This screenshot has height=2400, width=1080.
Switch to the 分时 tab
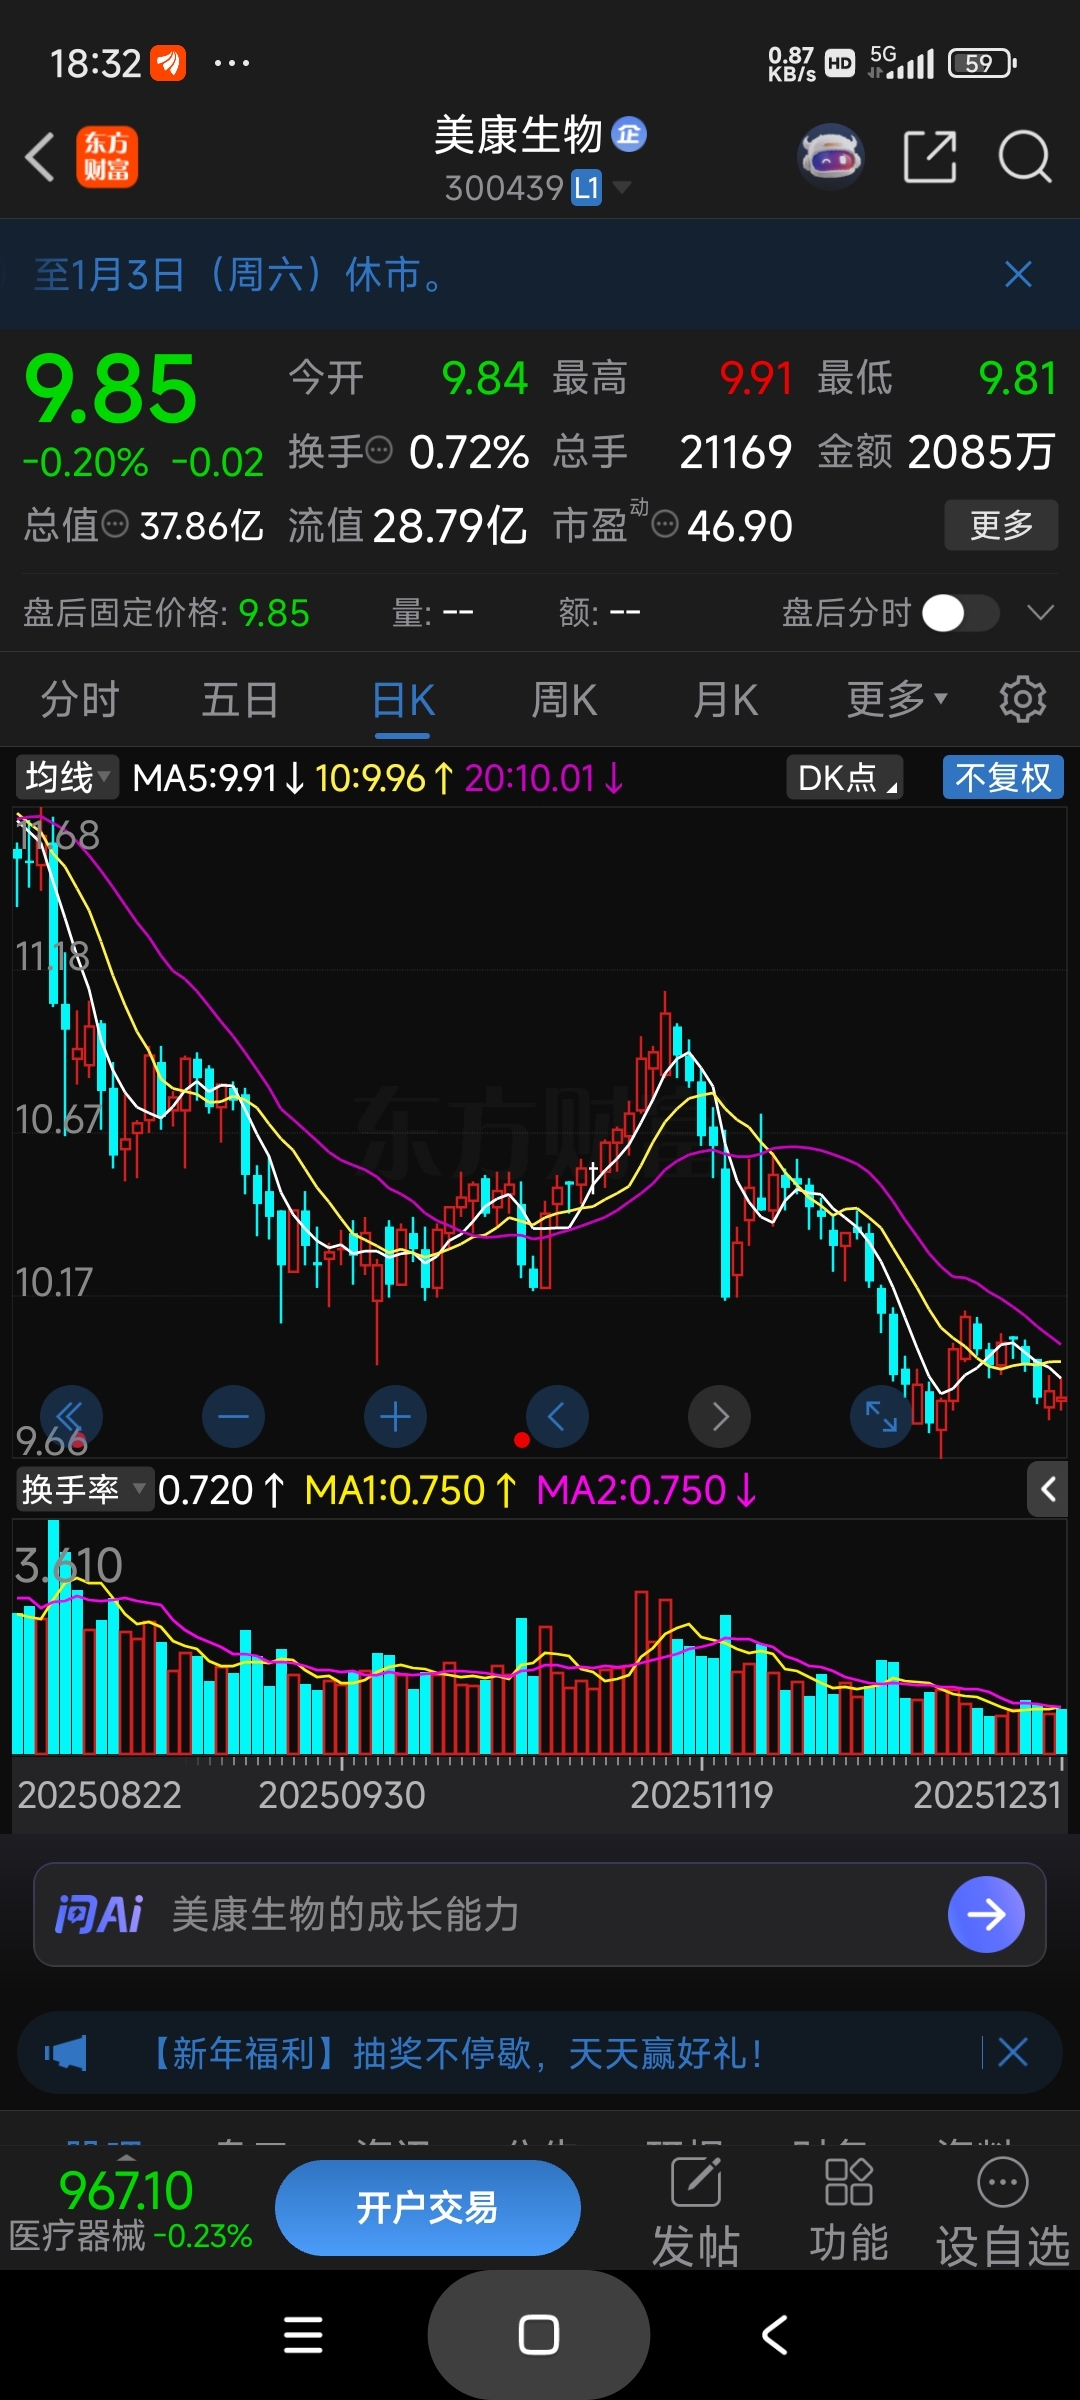[80, 699]
